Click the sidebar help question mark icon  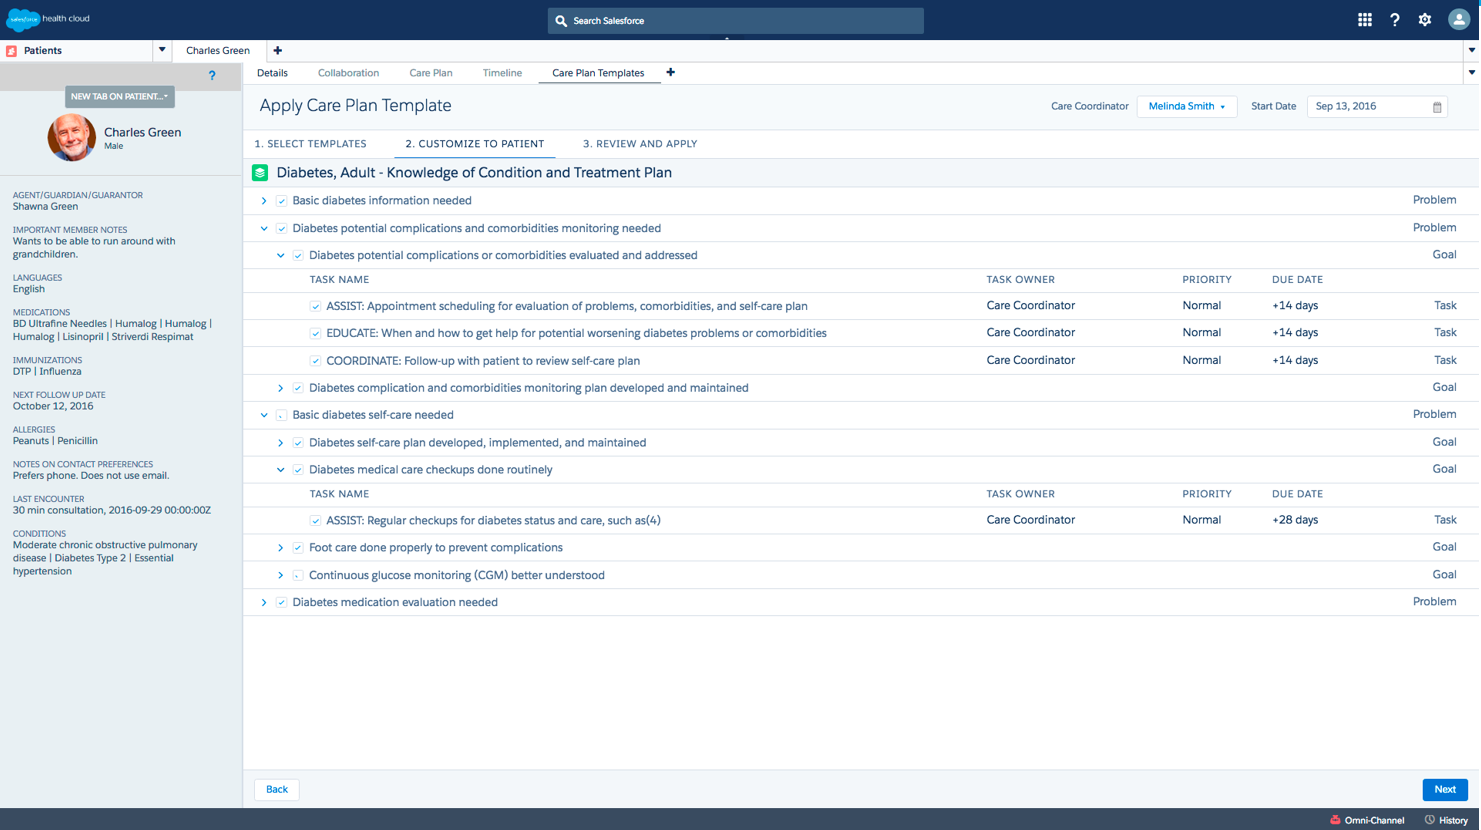point(212,76)
